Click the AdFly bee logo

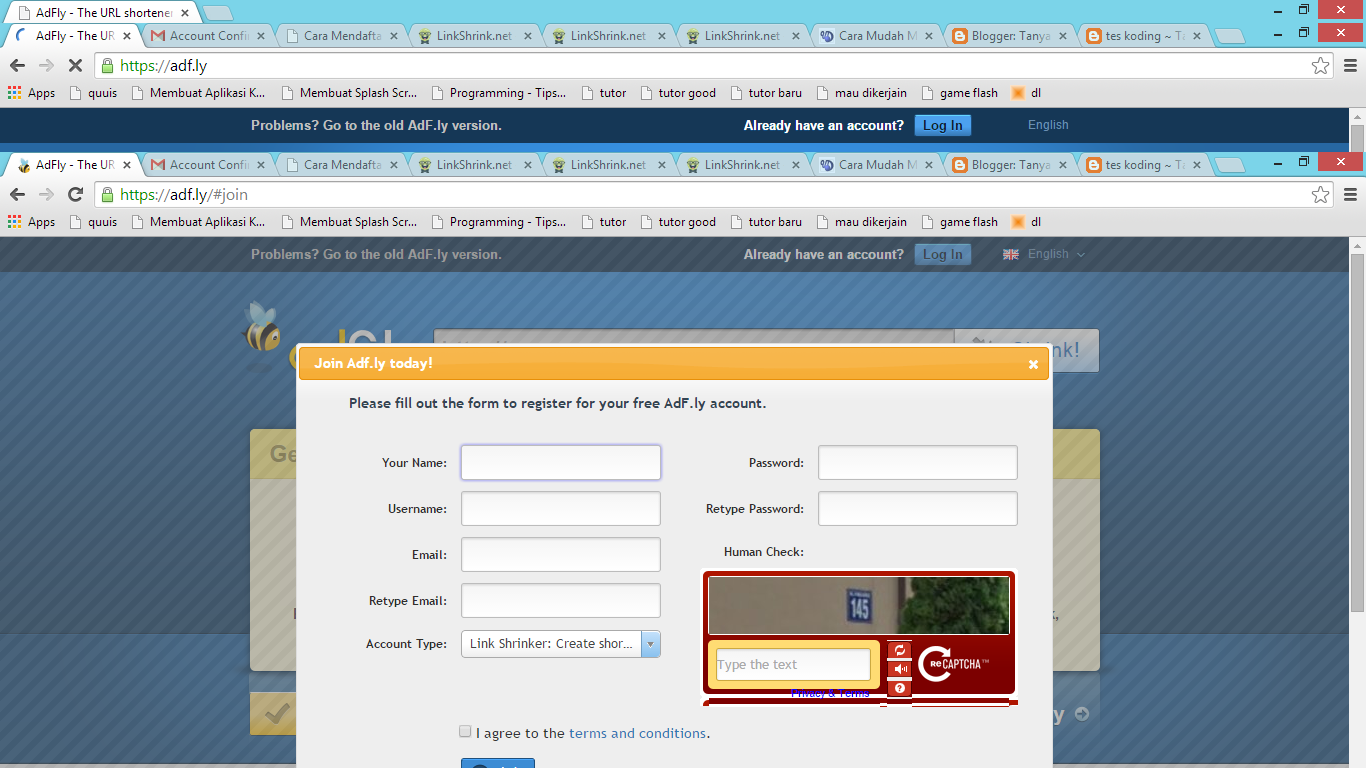click(263, 328)
